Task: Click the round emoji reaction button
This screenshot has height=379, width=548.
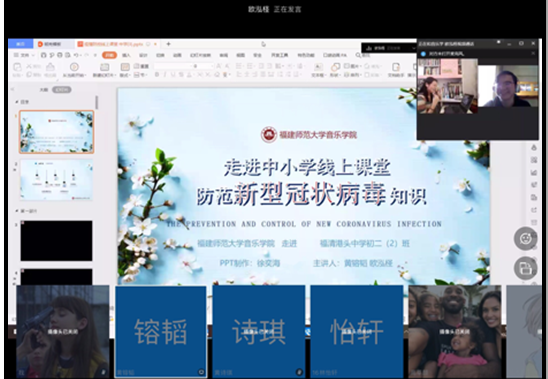Action: (525, 238)
